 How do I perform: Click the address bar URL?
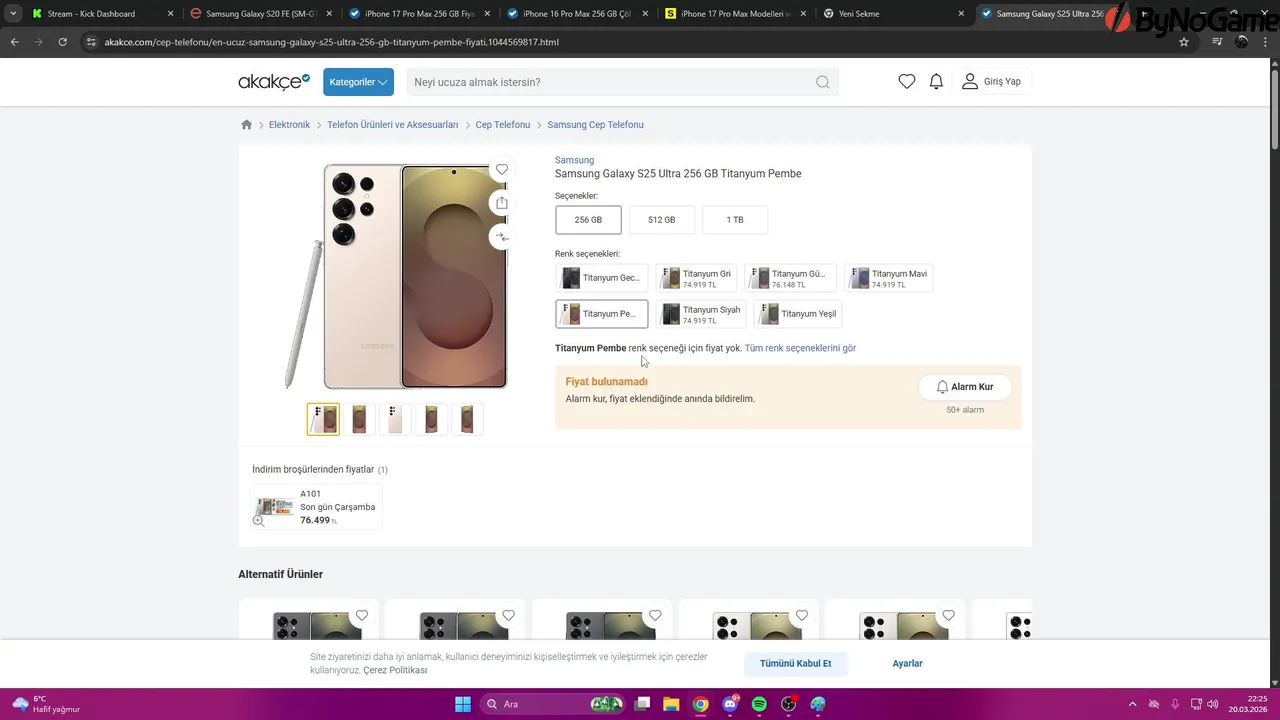click(x=331, y=42)
